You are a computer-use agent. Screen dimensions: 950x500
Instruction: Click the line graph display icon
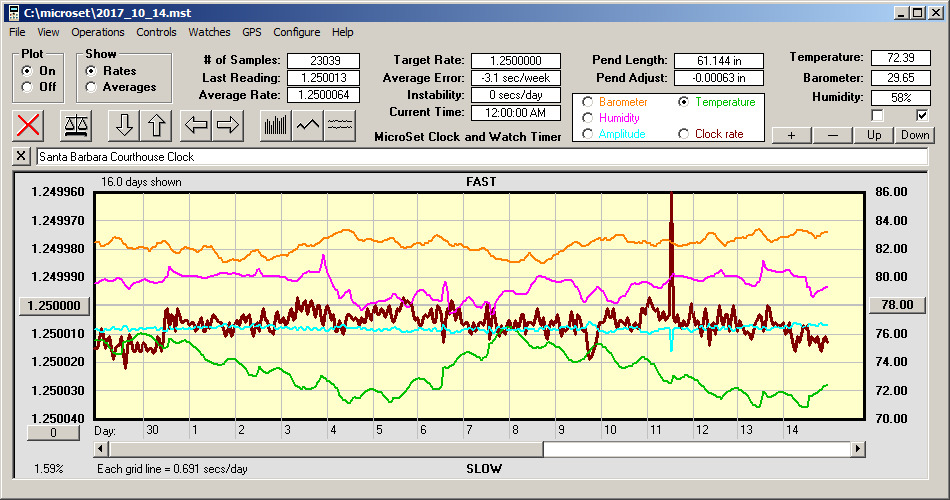tap(308, 125)
